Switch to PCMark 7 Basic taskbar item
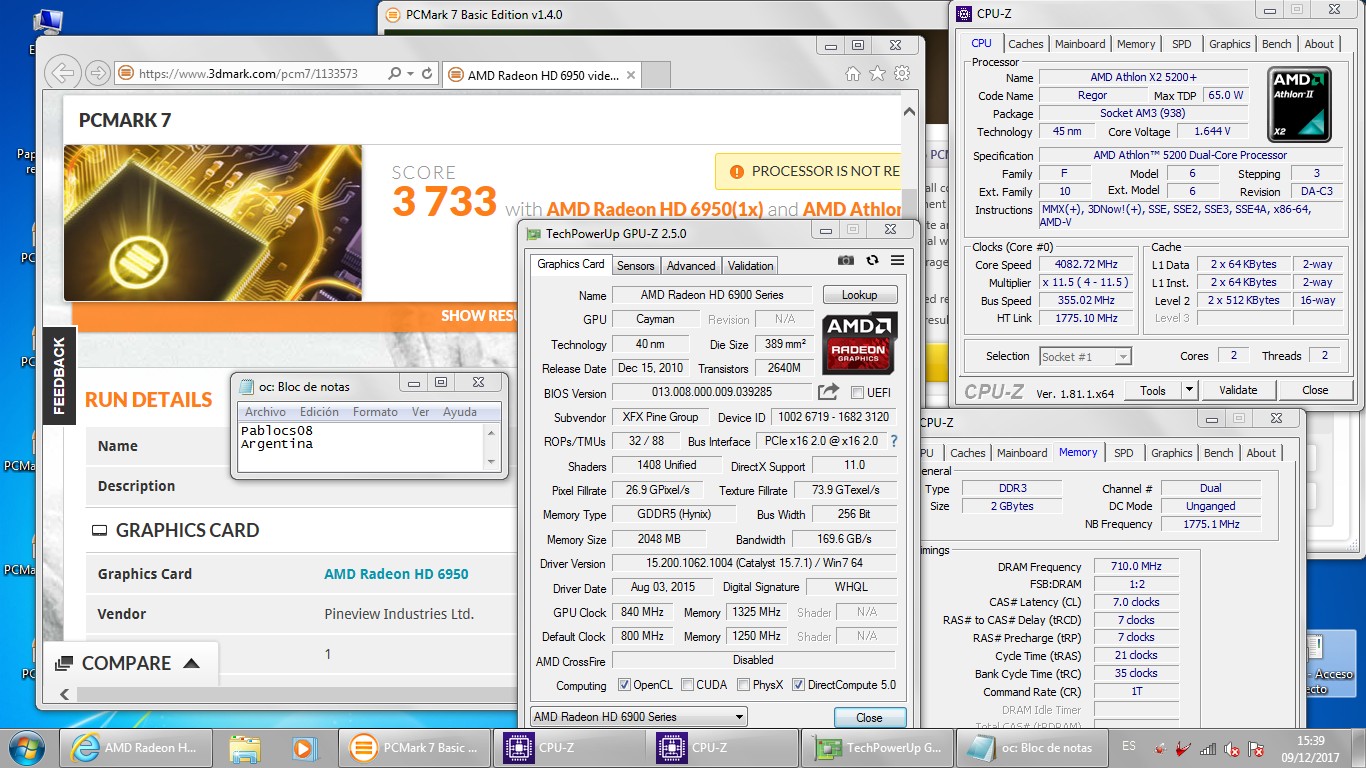Image resolution: width=1366 pixels, height=768 pixels. [x=414, y=747]
